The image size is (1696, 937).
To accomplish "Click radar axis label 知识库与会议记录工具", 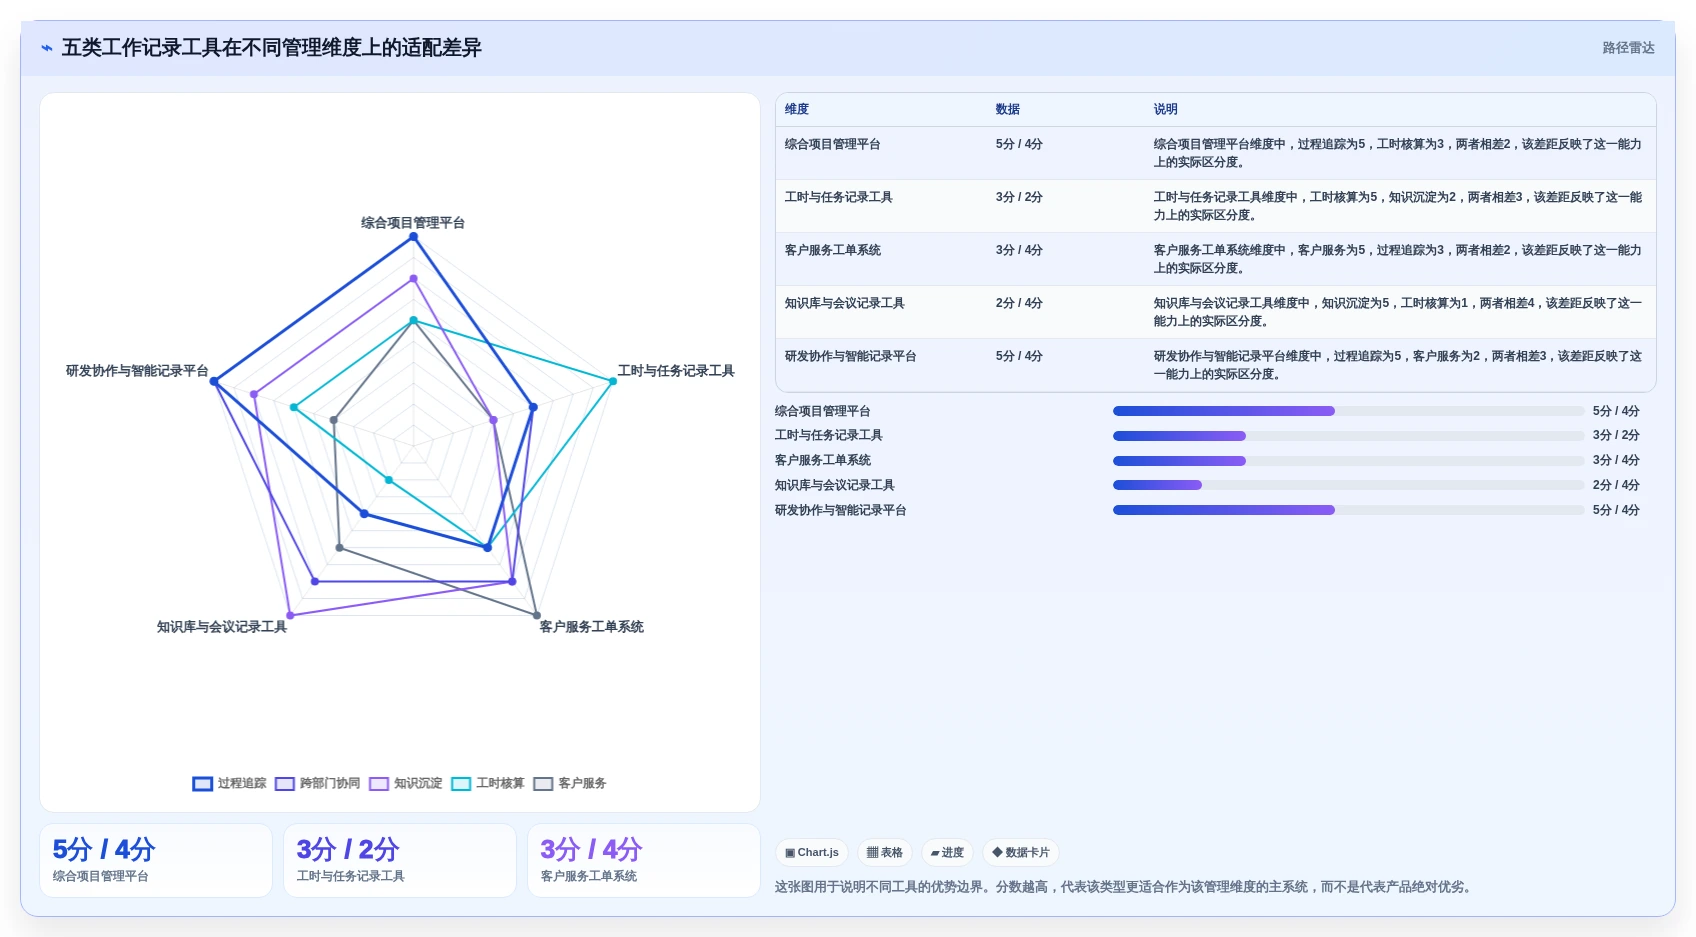I will (222, 627).
